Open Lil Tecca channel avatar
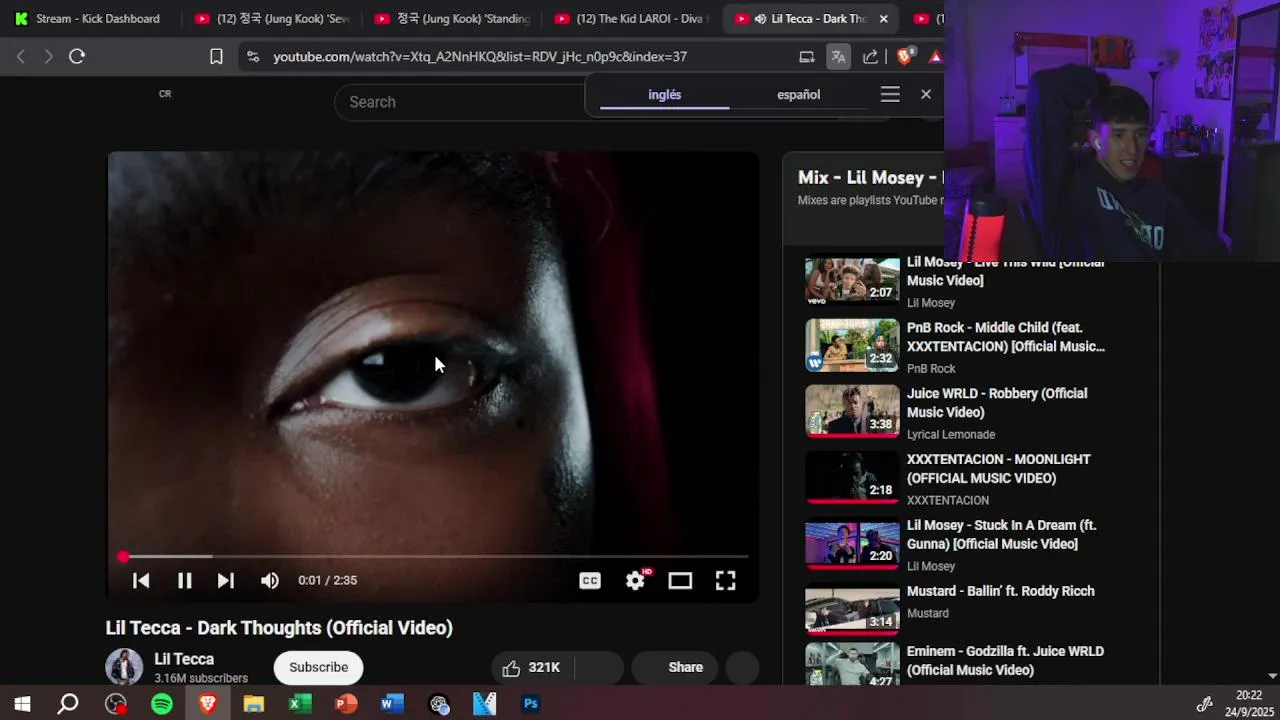 [125, 667]
